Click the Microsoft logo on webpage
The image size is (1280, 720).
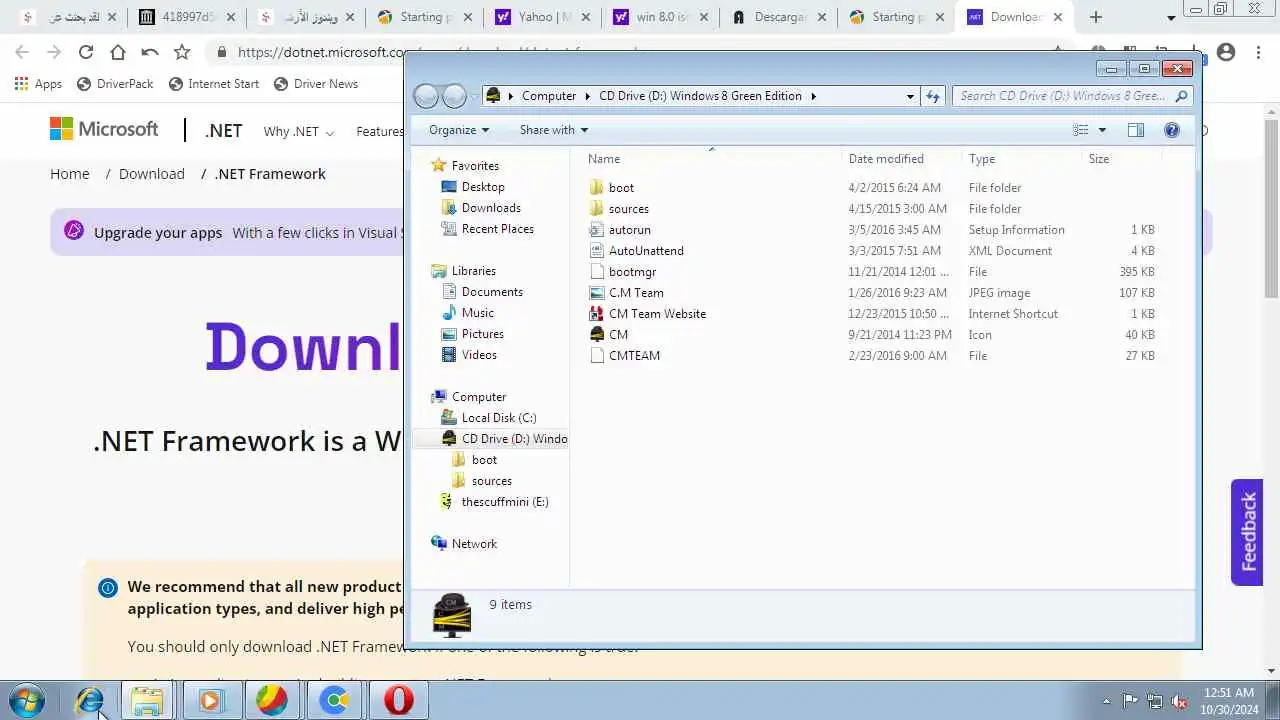(x=104, y=129)
